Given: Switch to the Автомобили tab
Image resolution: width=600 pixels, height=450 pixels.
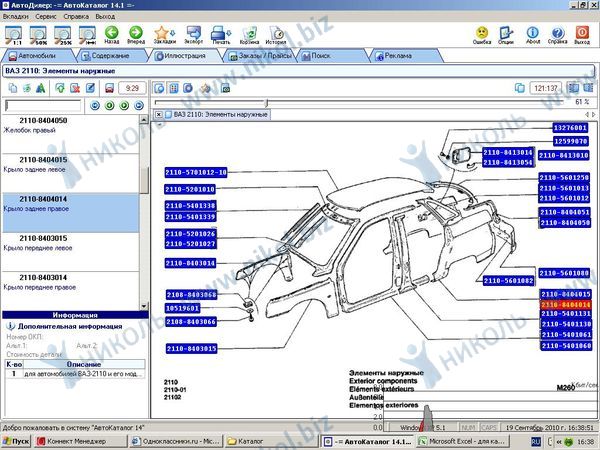Looking at the screenshot, I should tap(38, 56).
